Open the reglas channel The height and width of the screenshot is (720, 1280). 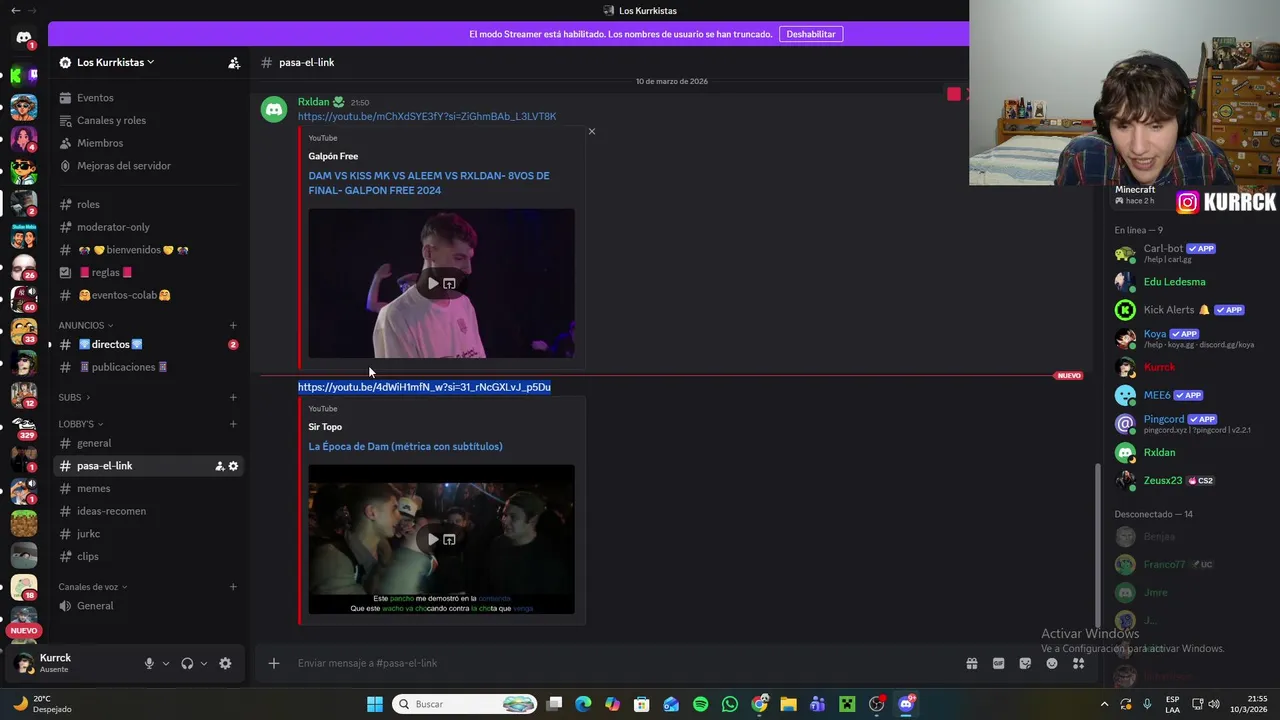click(105, 272)
